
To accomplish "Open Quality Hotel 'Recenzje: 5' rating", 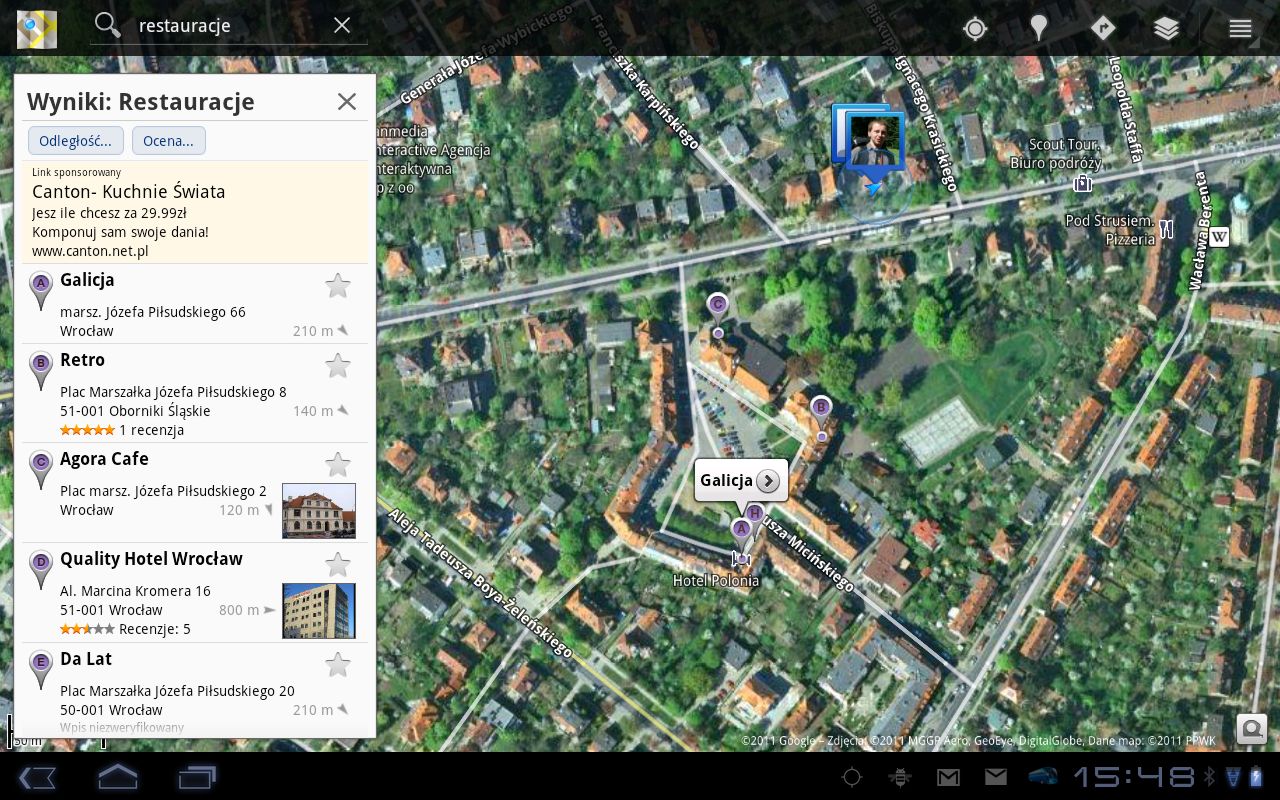I will 125,629.
